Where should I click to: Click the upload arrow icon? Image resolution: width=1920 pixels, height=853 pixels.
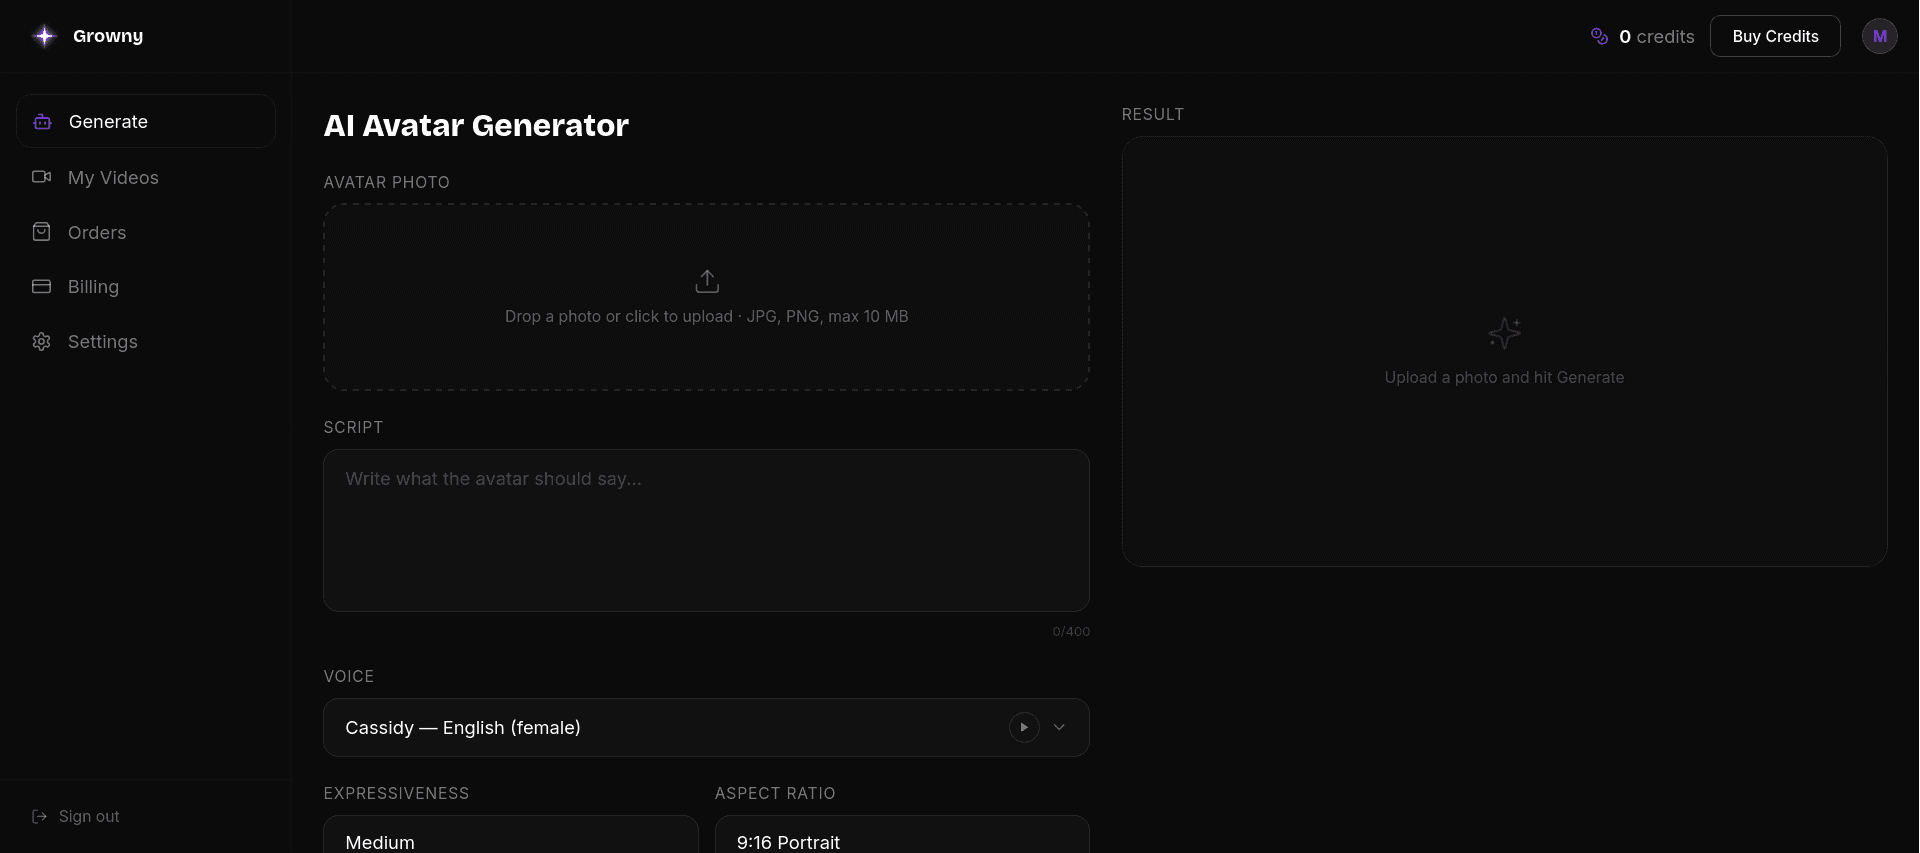[707, 281]
